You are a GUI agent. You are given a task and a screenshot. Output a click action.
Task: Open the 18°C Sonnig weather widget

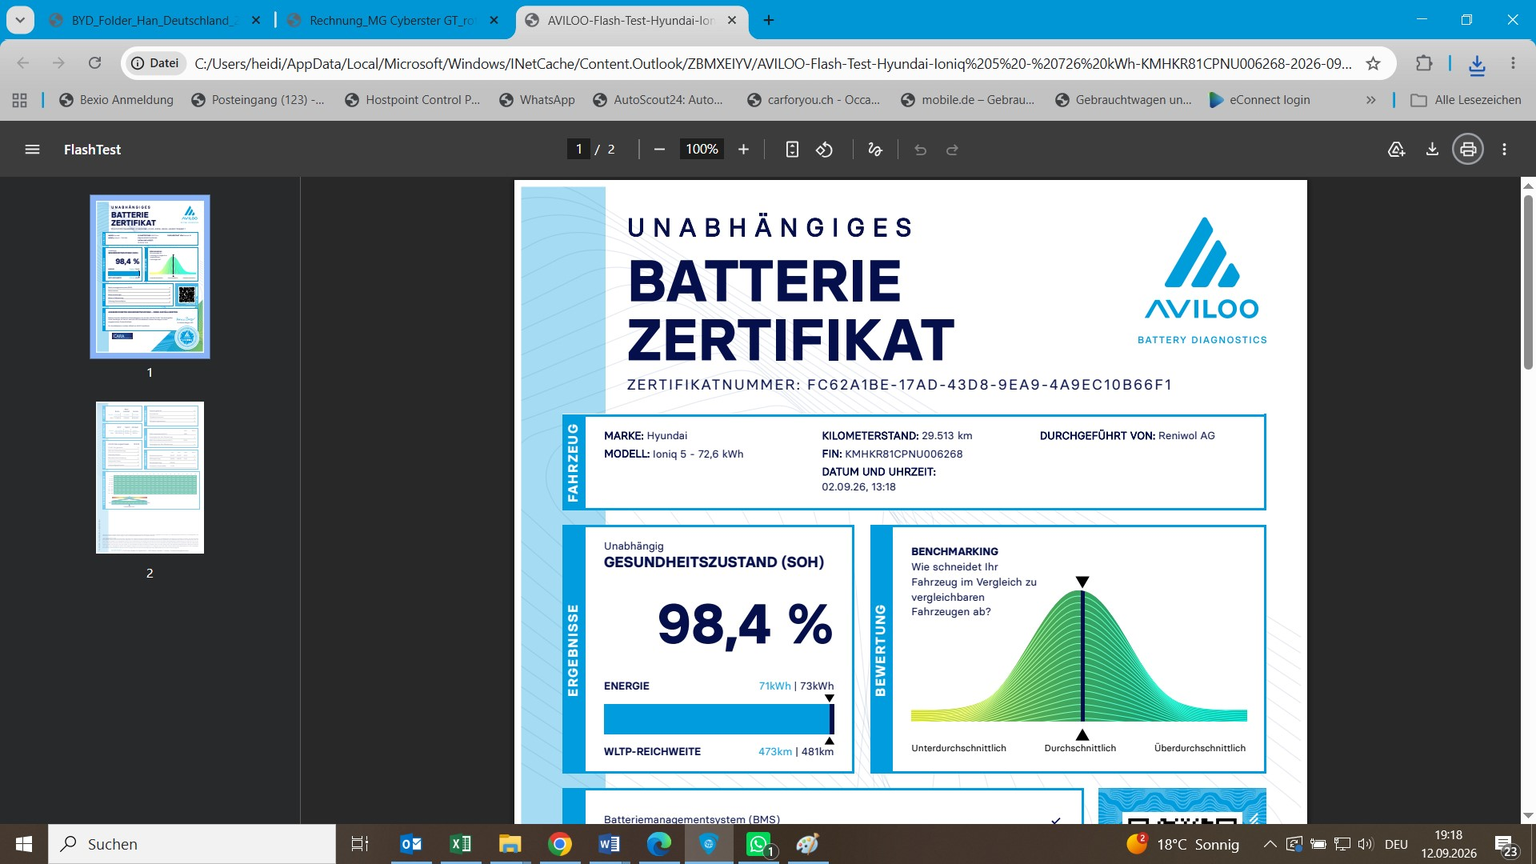pyautogui.click(x=1182, y=844)
